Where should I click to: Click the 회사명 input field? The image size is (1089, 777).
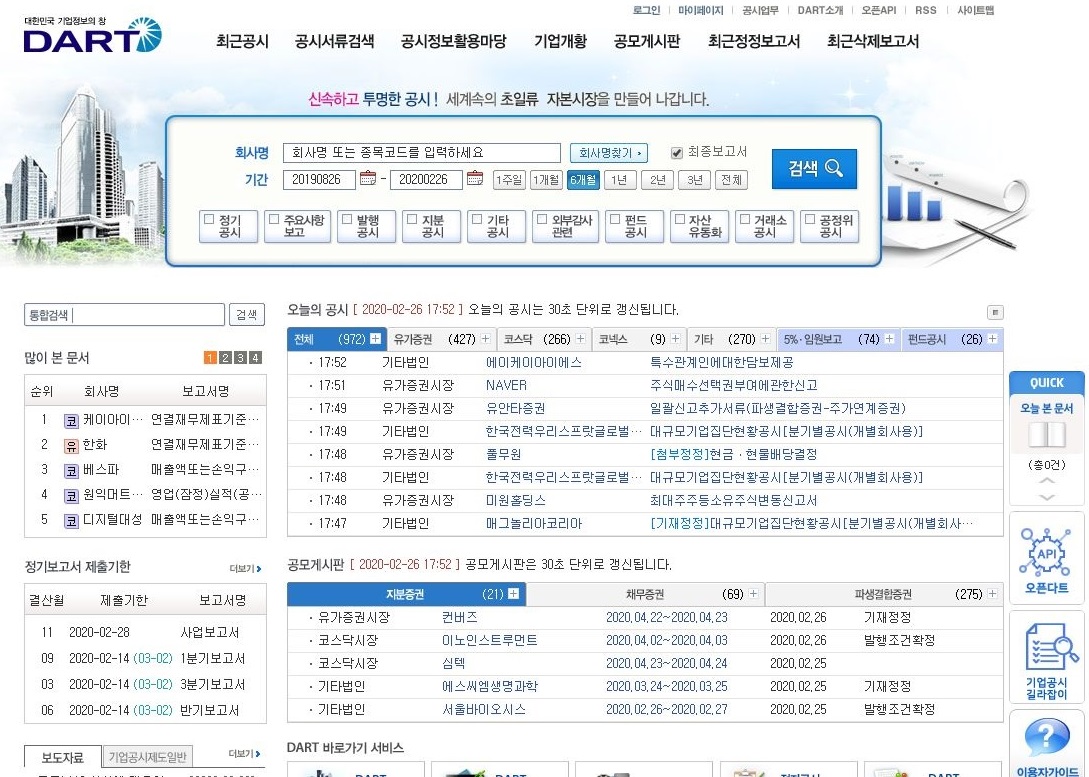(x=422, y=153)
